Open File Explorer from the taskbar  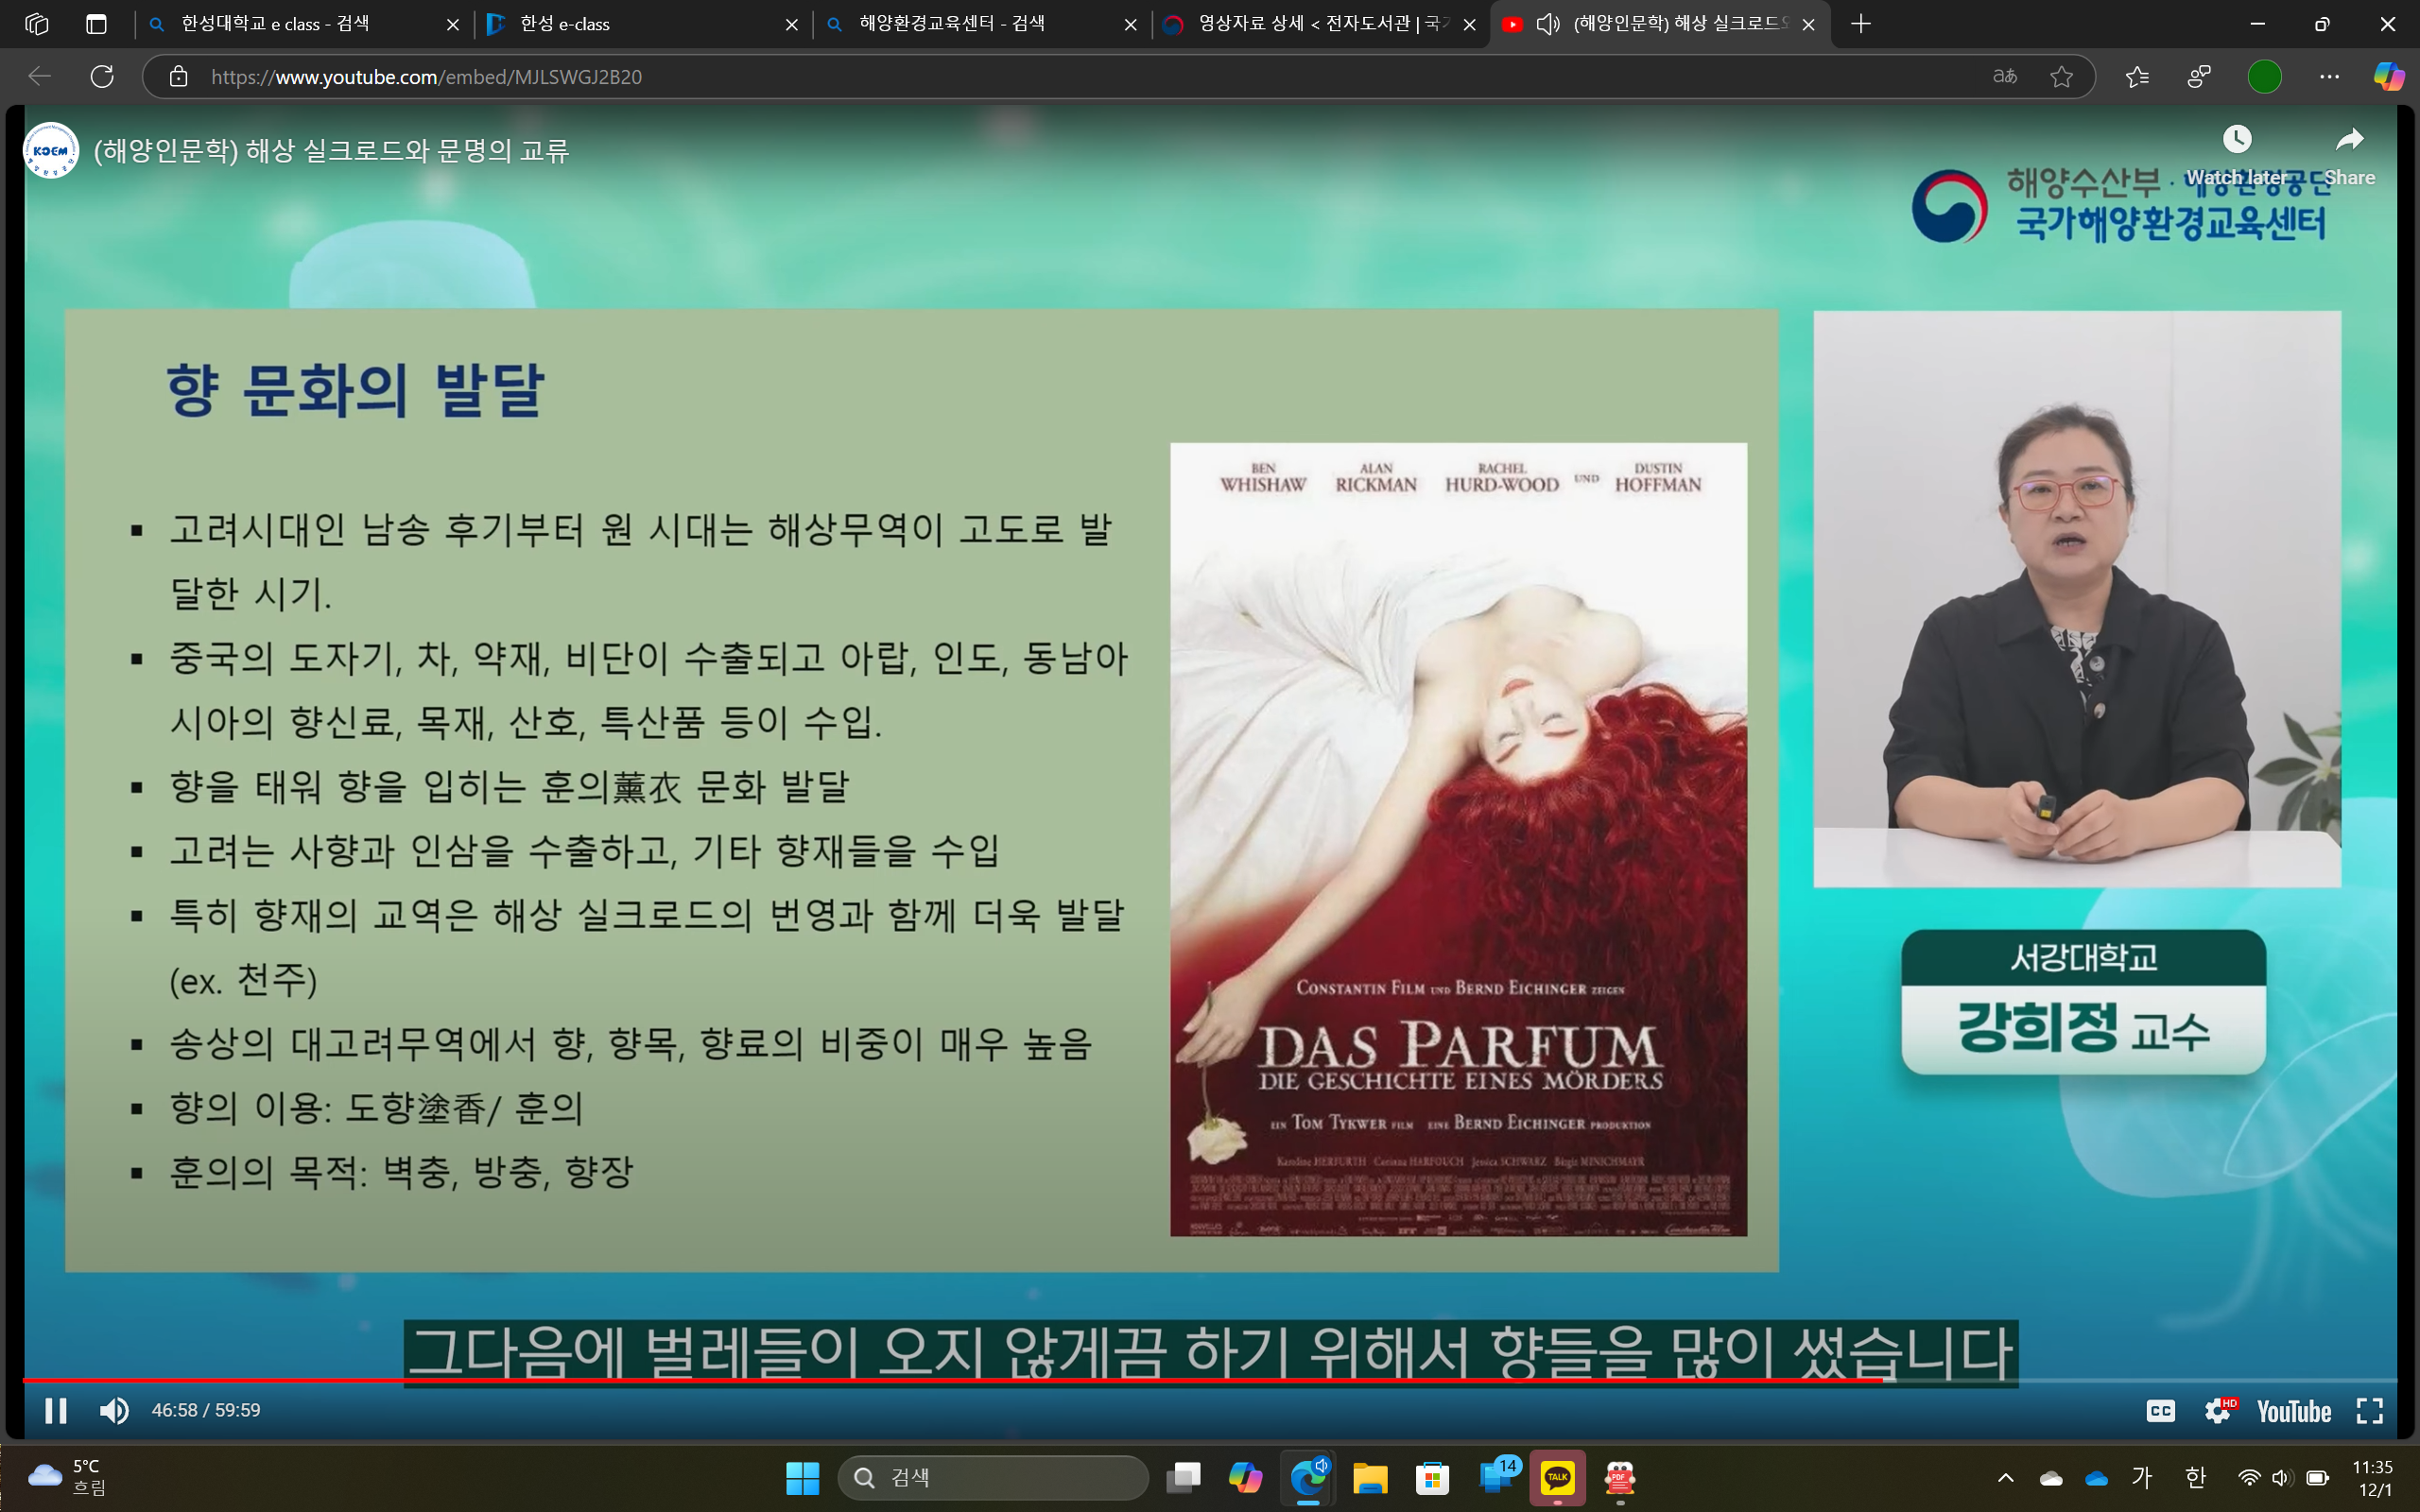point(1370,1478)
